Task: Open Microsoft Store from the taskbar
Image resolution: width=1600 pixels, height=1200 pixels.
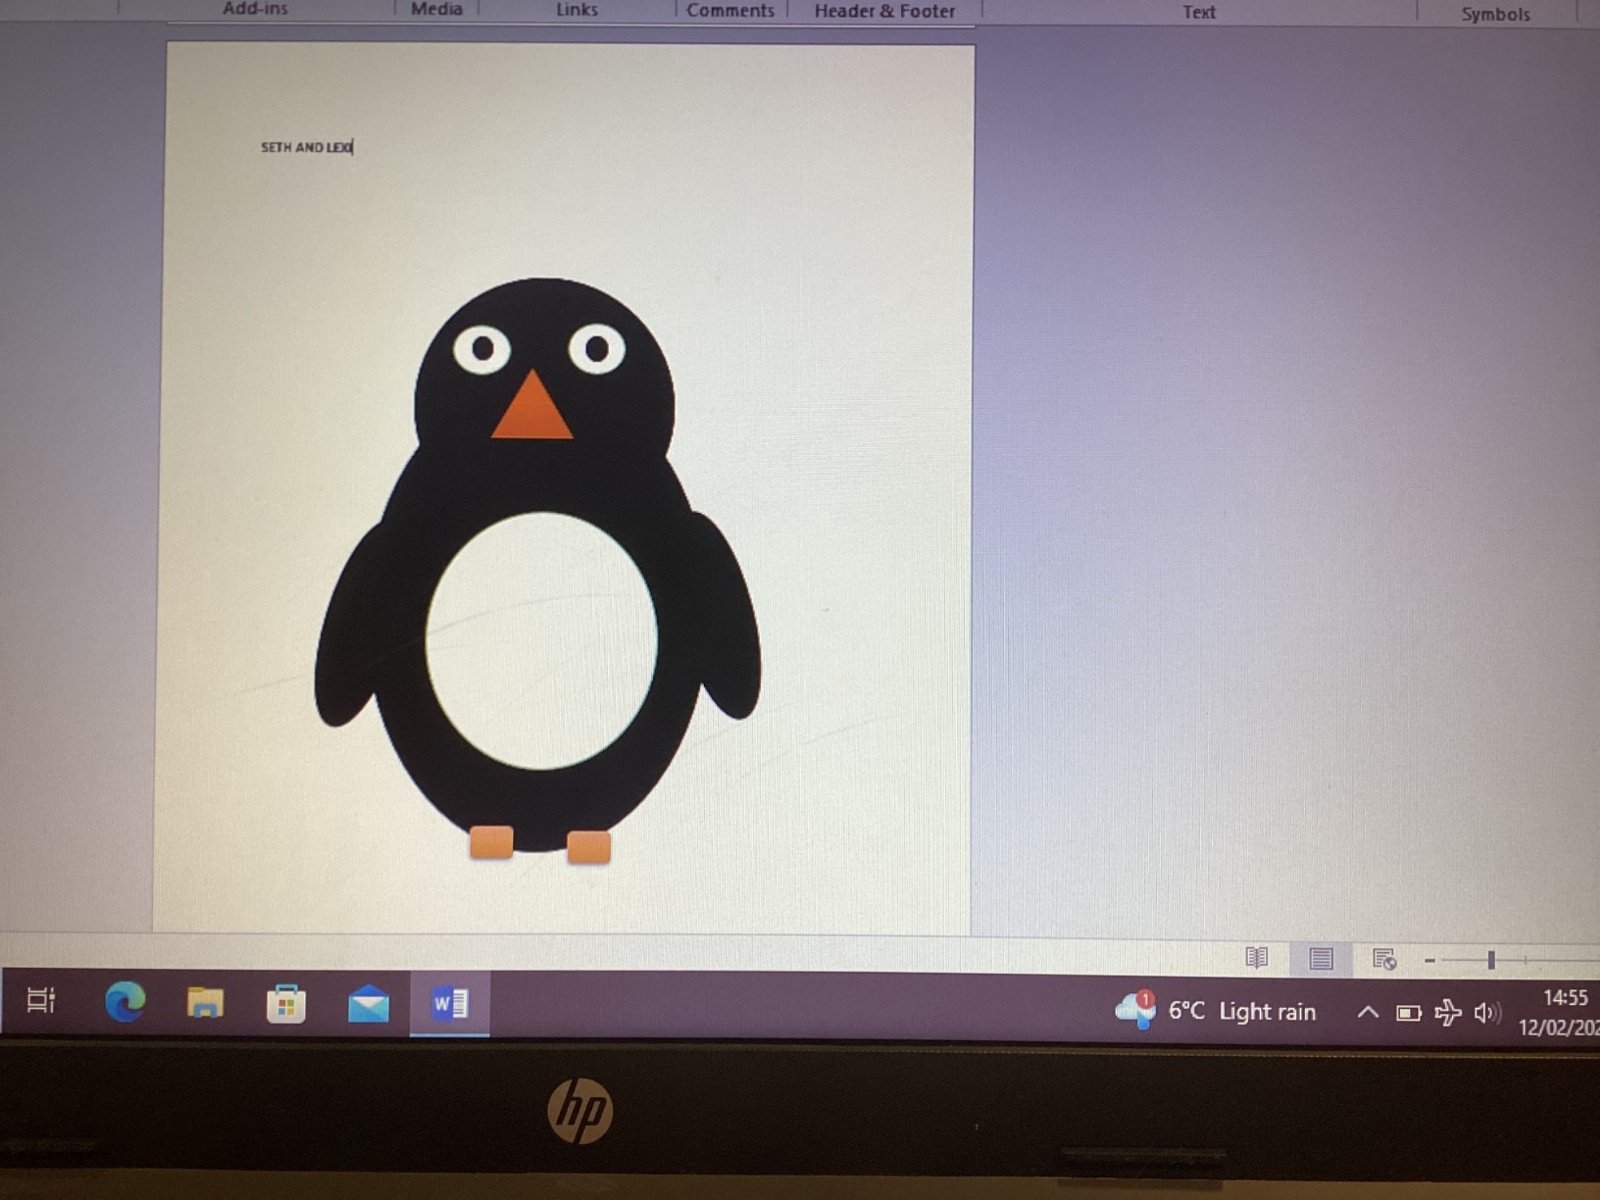Action: [286, 1004]
